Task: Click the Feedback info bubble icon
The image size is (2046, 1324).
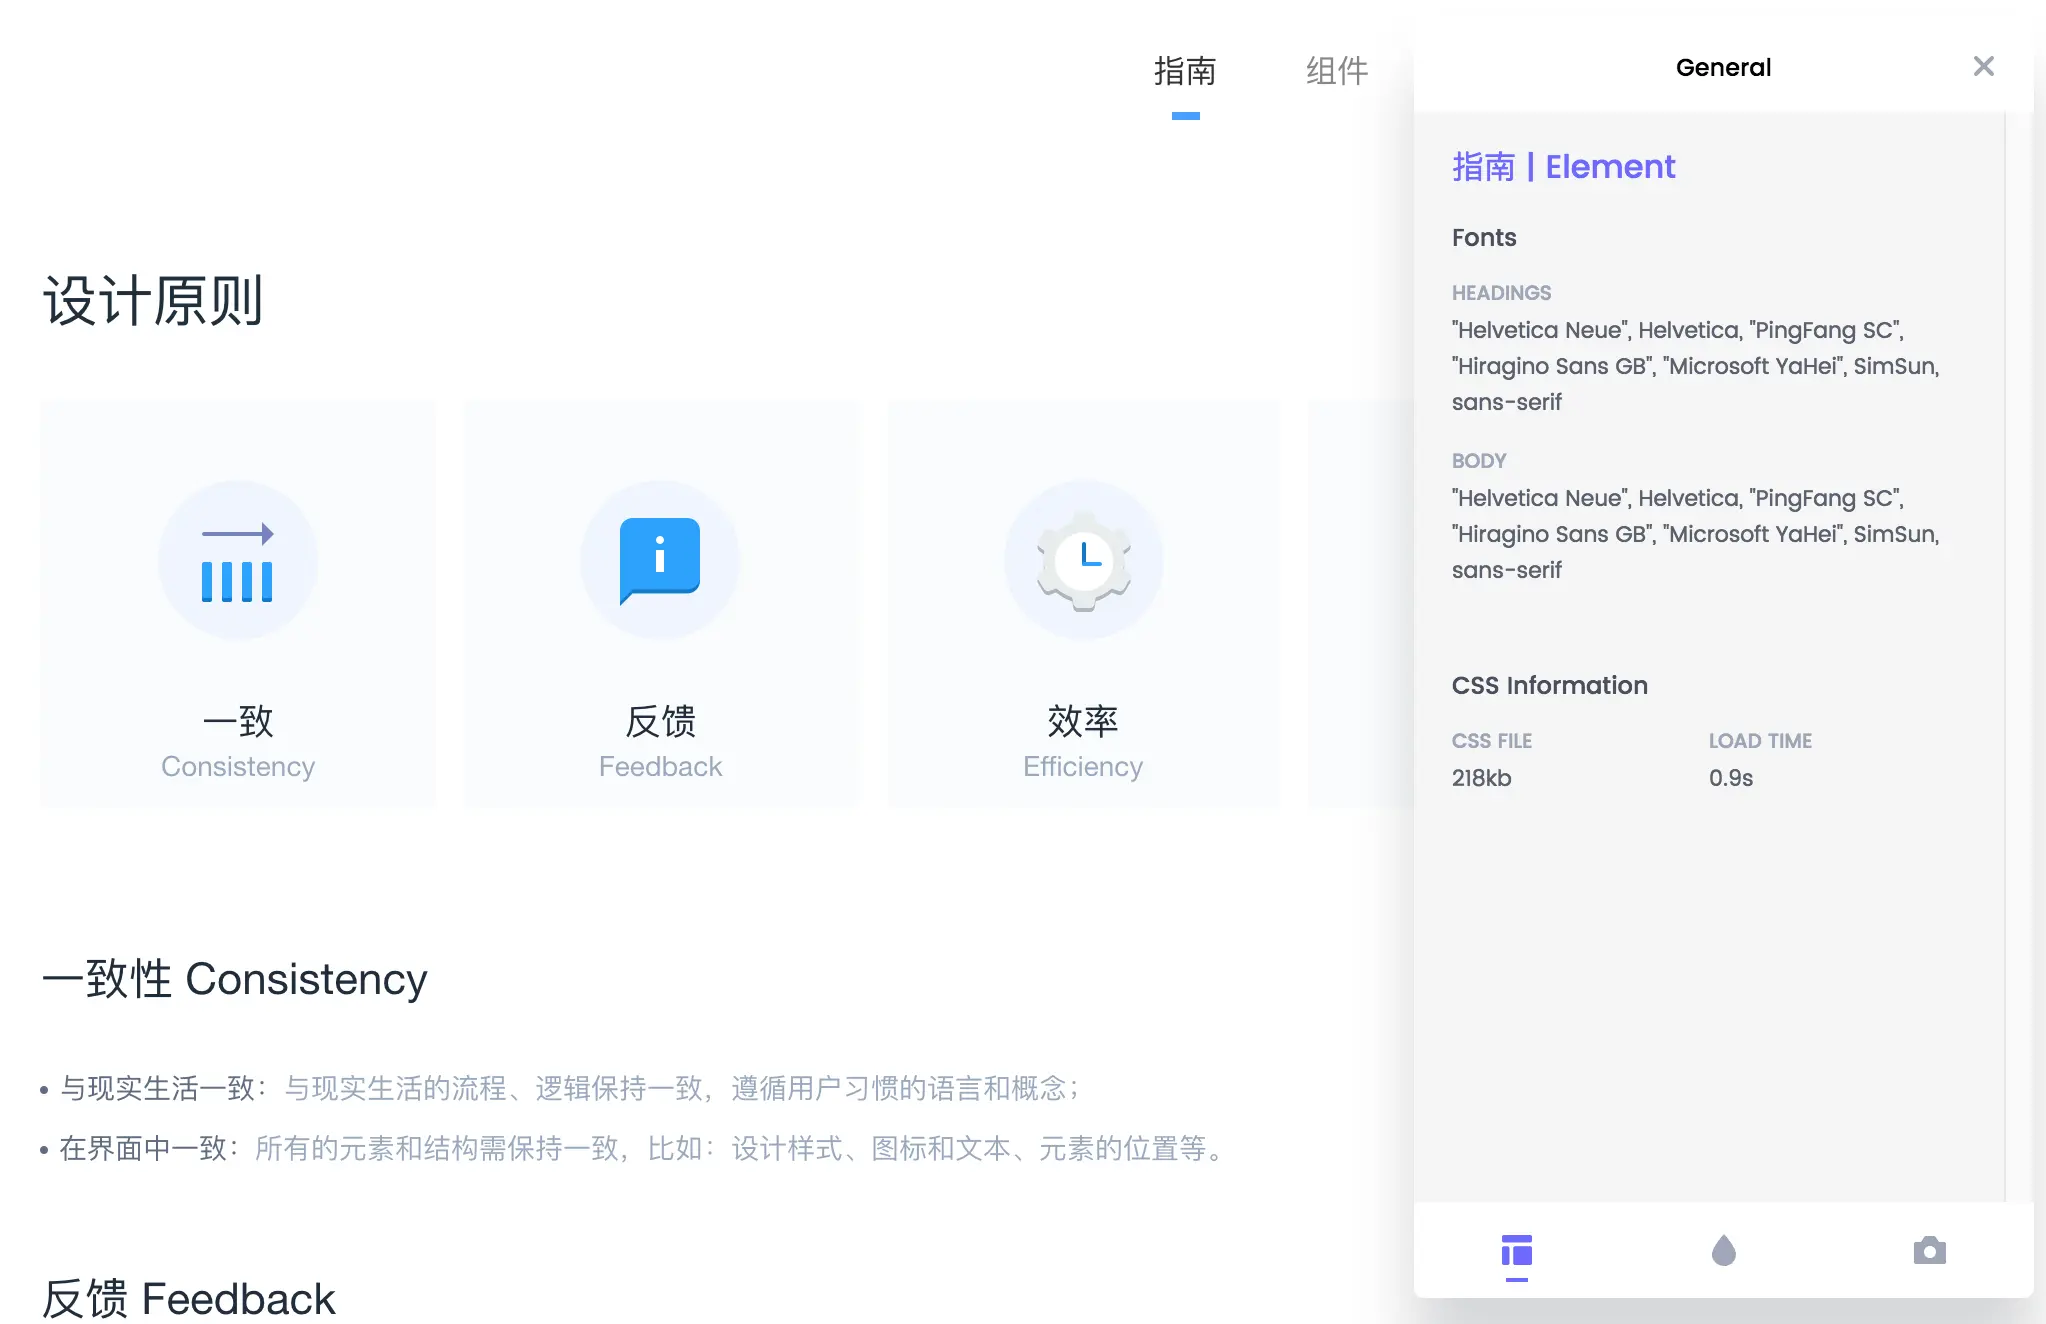Action: (660, 559)
